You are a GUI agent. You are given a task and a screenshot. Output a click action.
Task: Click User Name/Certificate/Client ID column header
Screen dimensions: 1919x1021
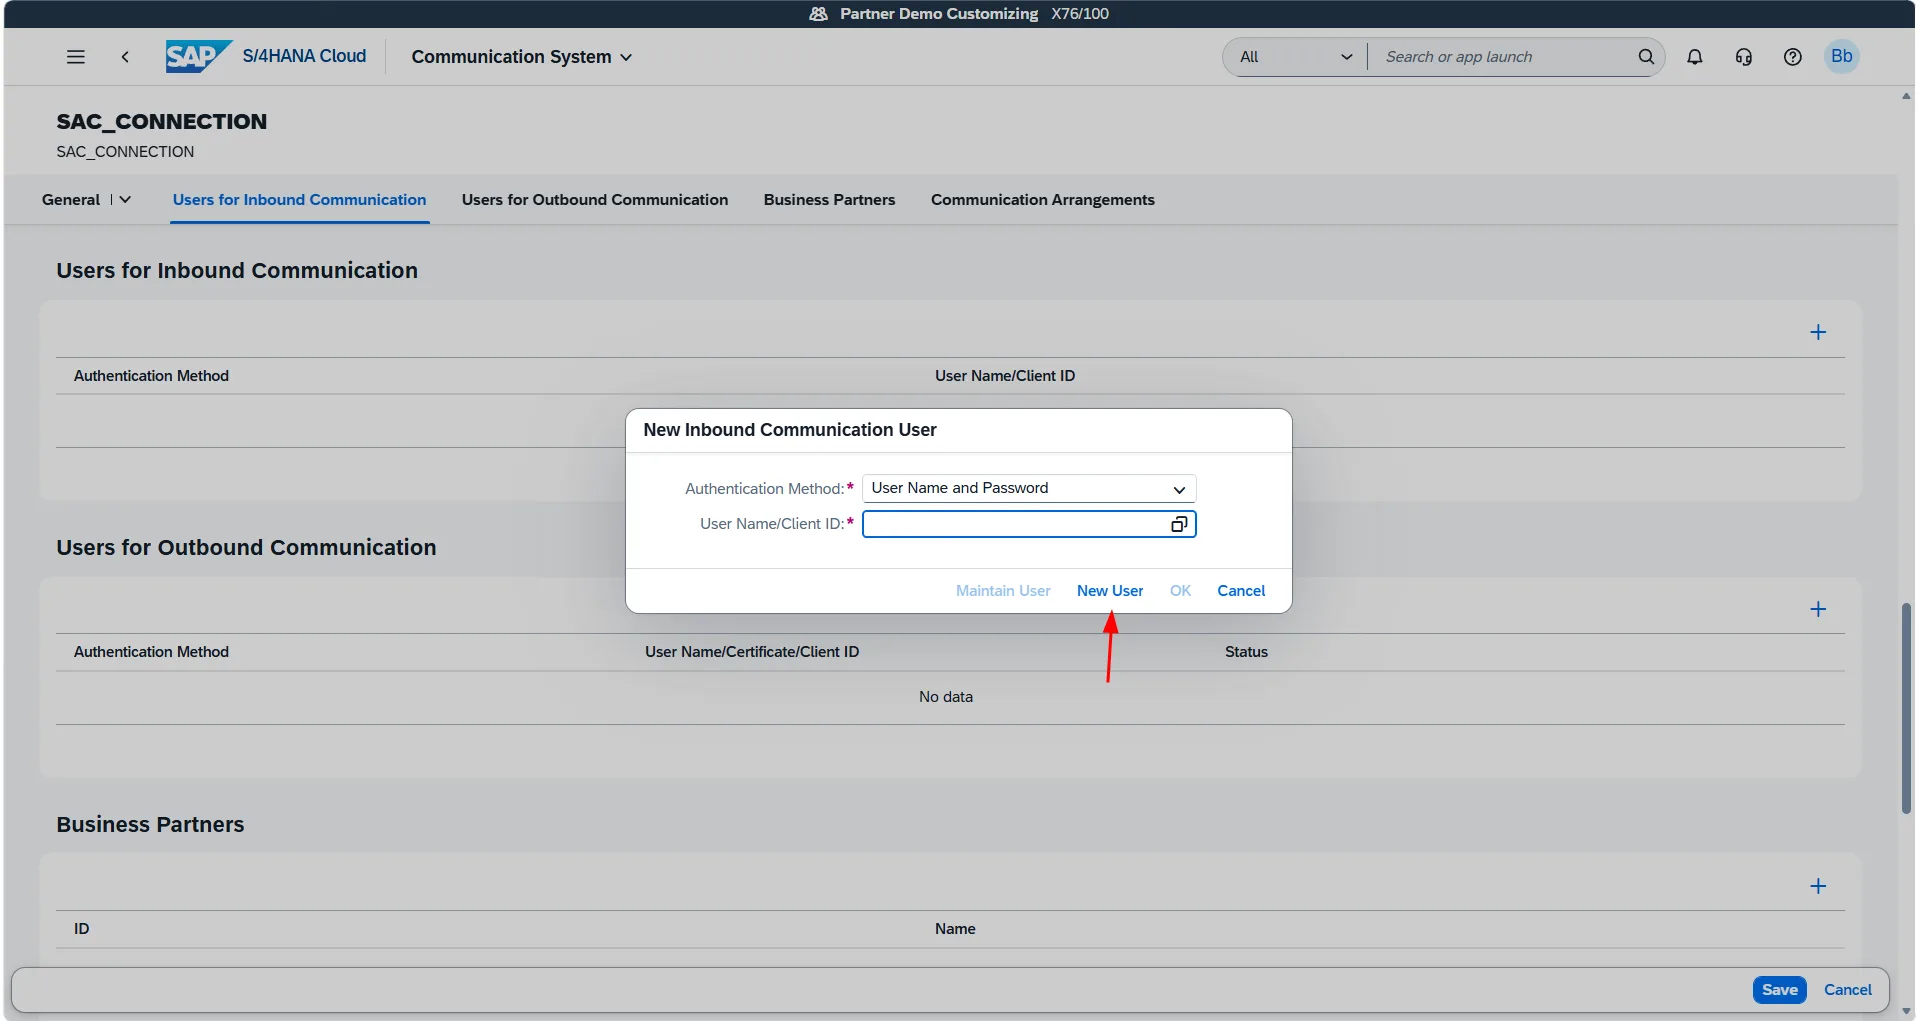[752, 652]
